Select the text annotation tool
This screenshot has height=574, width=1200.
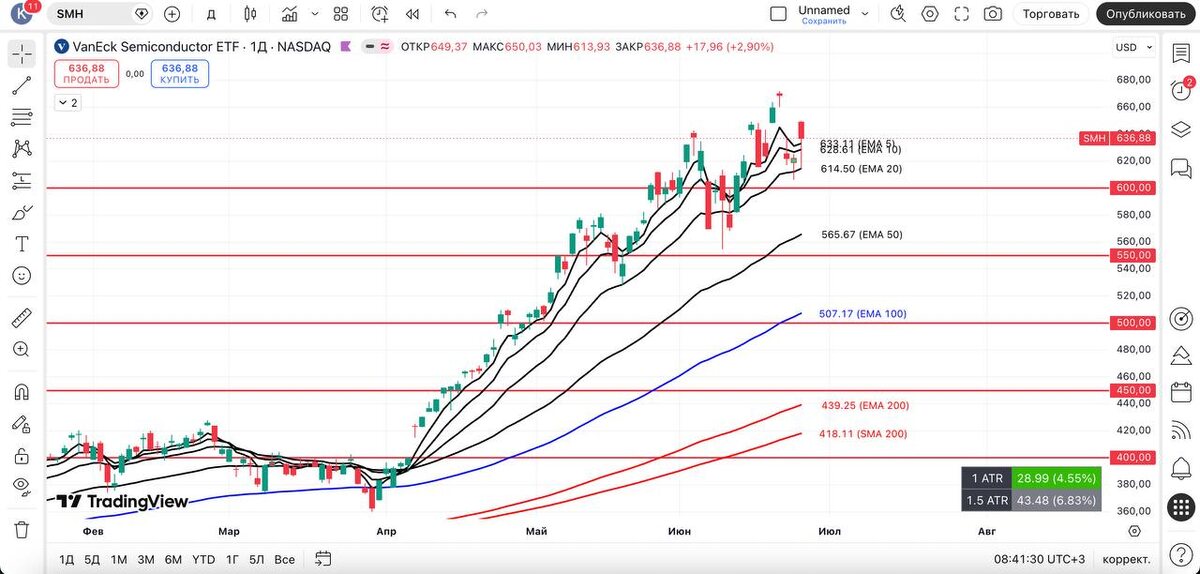[x=22, y=244]
